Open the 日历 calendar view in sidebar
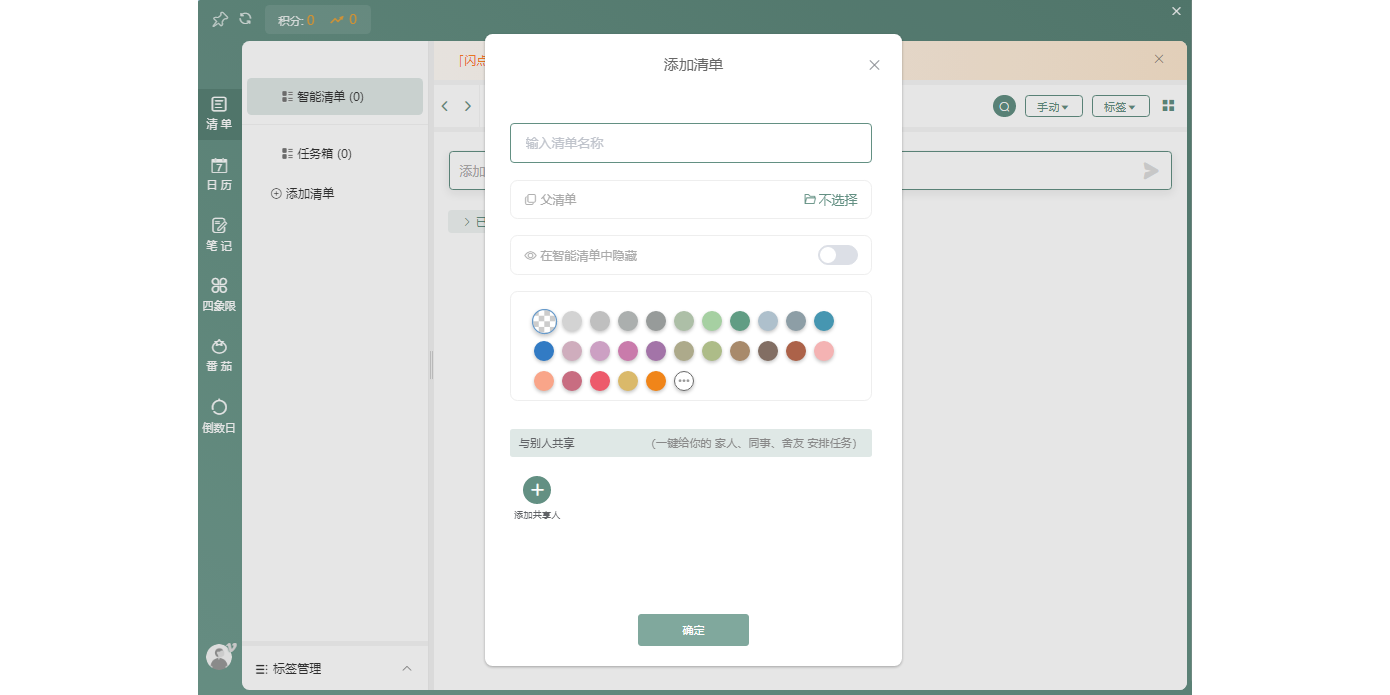This screenshot has height=695, width=1390. click(x=219, y=174)
